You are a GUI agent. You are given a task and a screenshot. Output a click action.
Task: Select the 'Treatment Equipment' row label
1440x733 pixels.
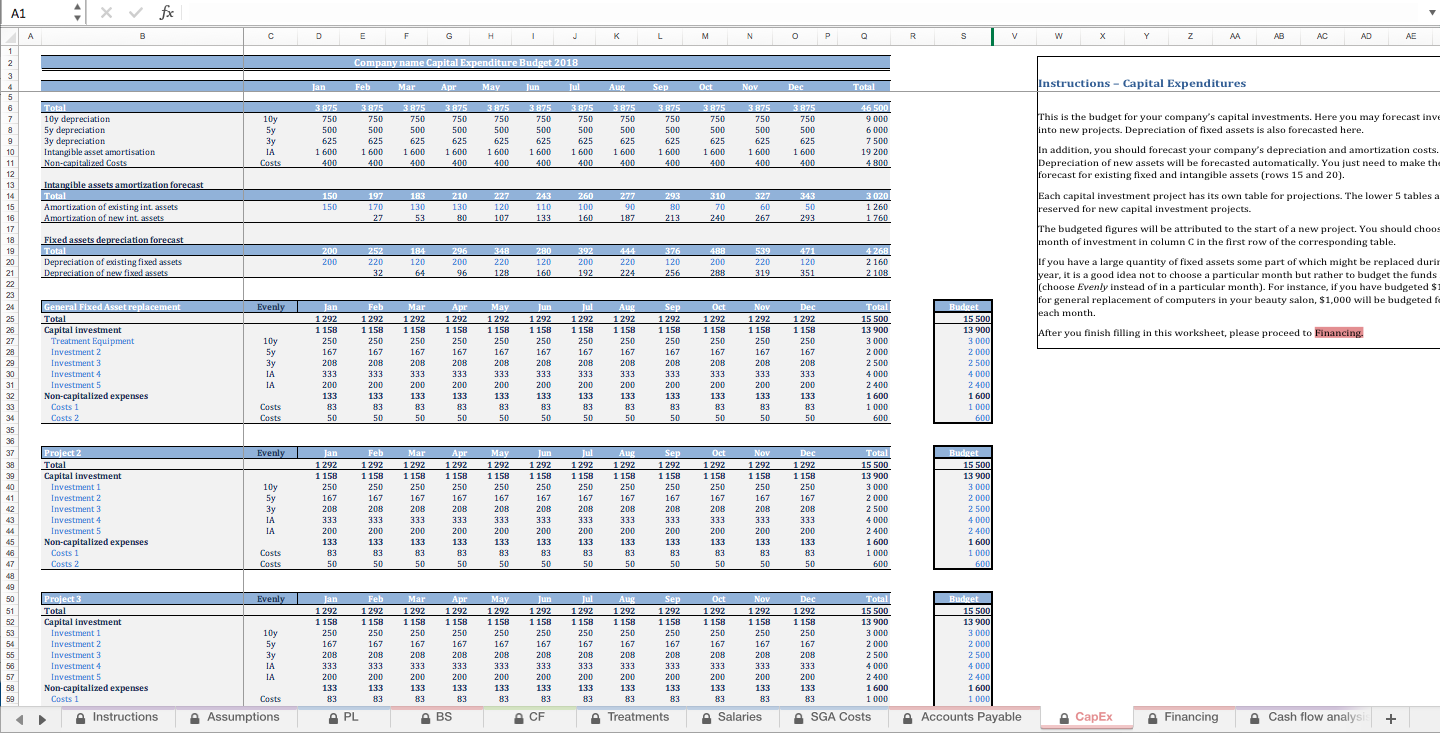[92, 341]
